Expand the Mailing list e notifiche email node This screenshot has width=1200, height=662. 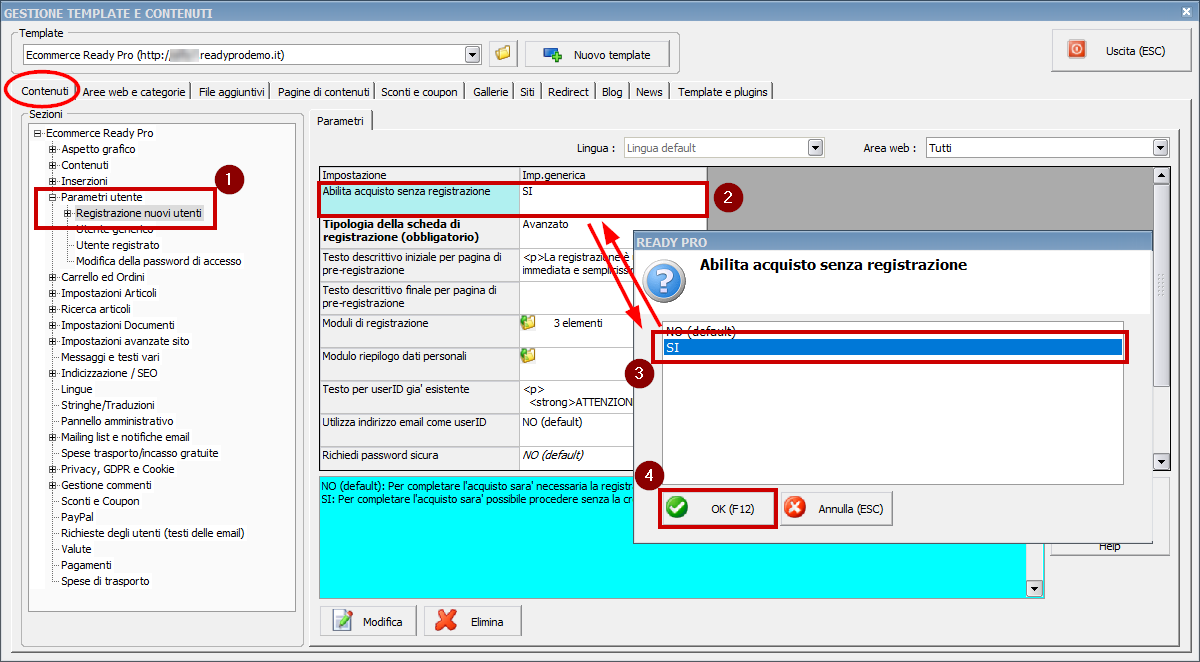pyautogui.click(x=53, y=437)
